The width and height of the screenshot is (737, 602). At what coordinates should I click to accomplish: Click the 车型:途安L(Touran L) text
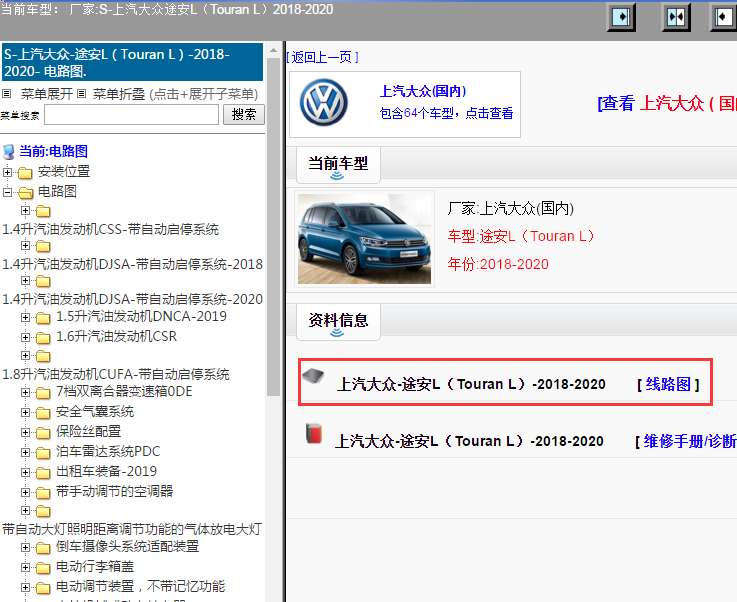point(521,236)
